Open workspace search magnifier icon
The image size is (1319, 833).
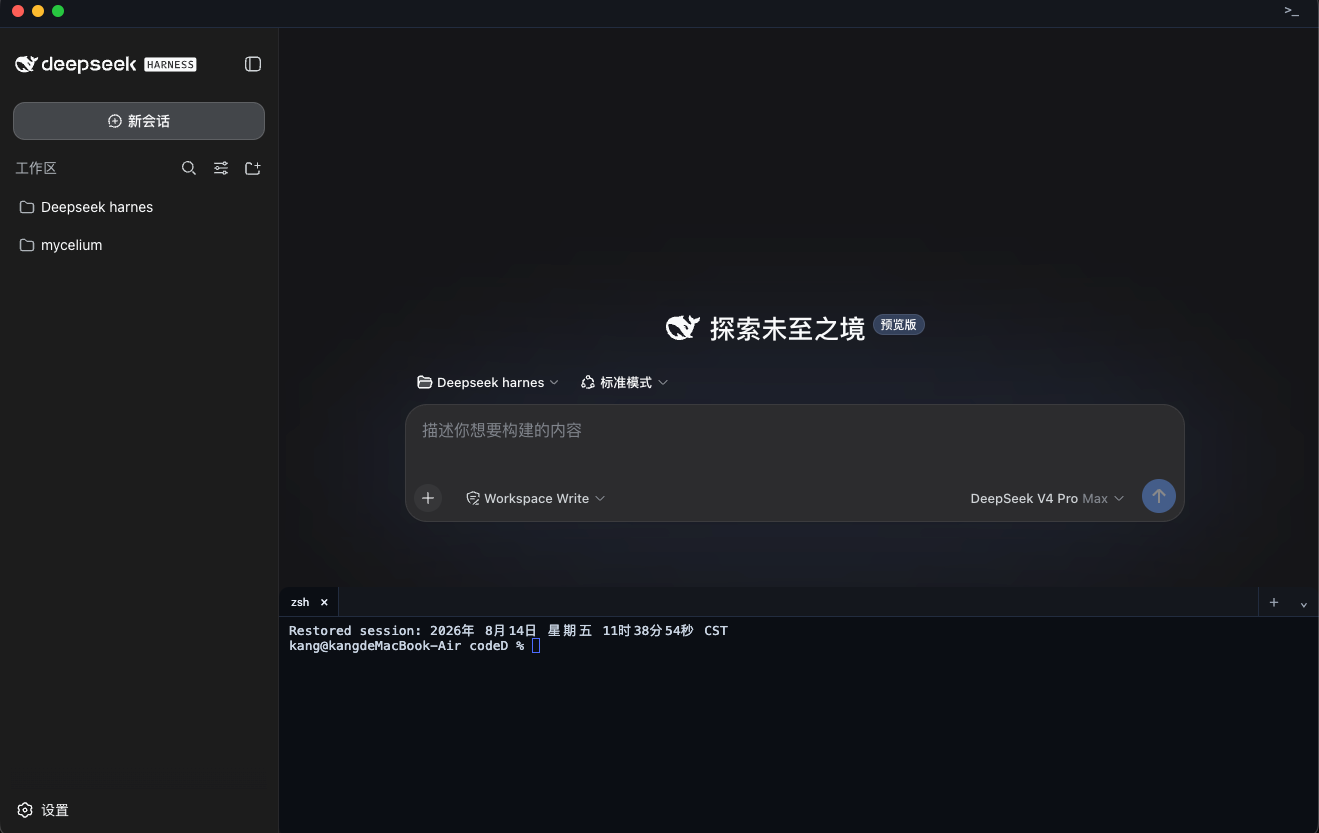pyautogui.click(x=188, y=168)
